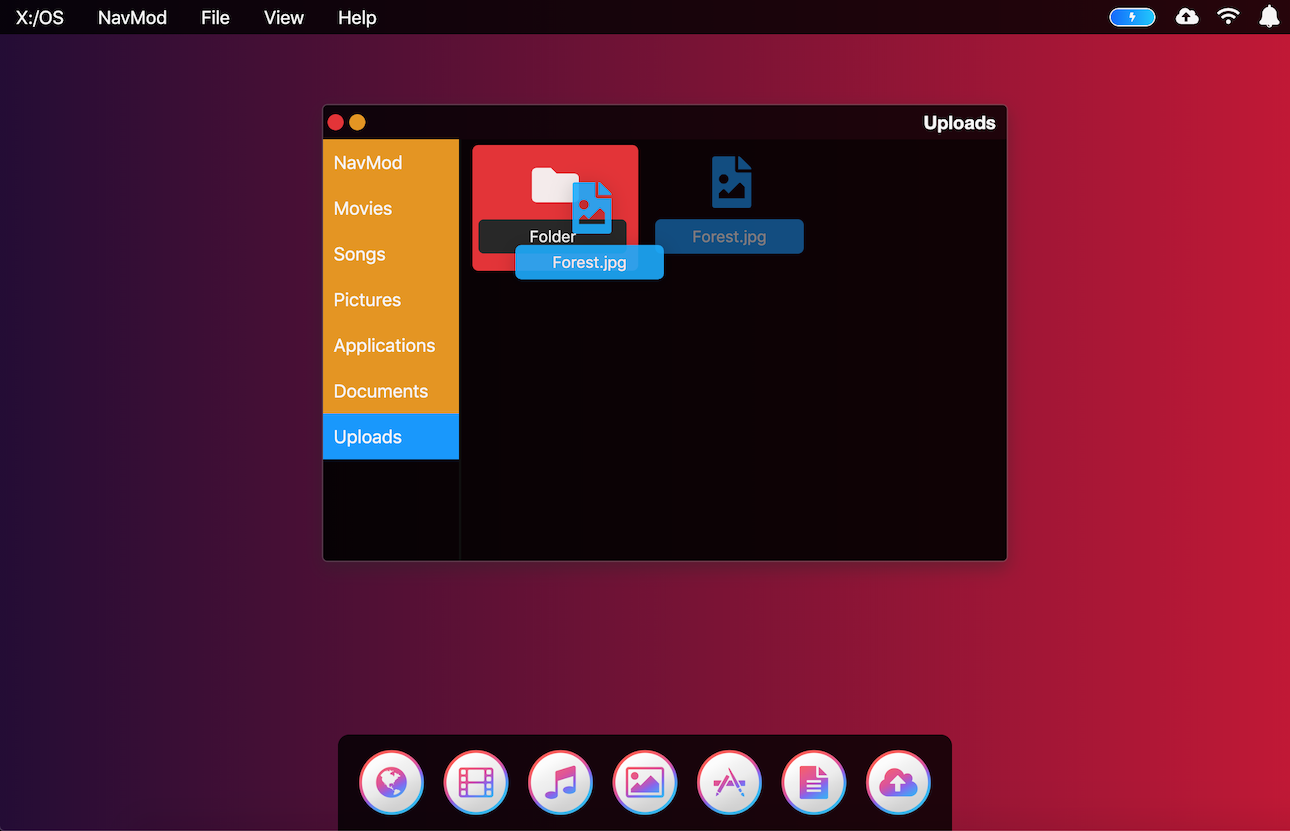This screenshot has height=831, width=1290.
Task: Go to Applications in the sidebar
Action: 391,345
